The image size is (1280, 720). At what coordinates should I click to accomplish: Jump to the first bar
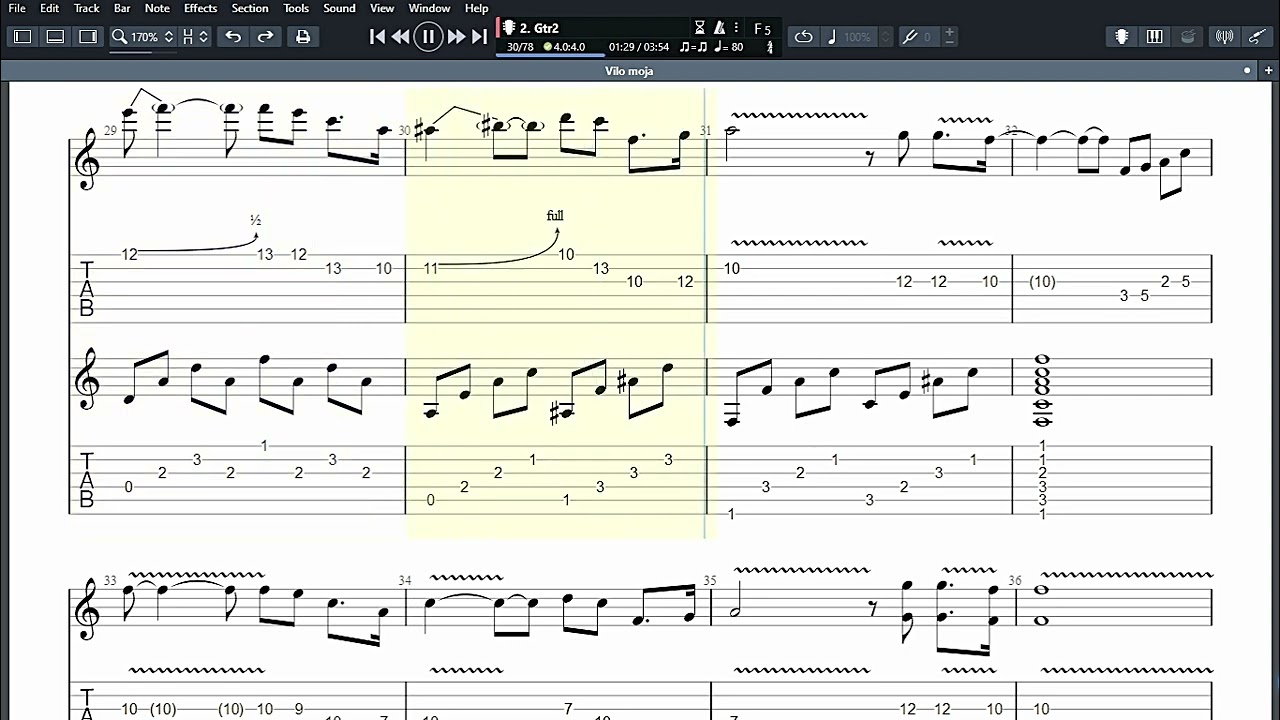[377, 37]
